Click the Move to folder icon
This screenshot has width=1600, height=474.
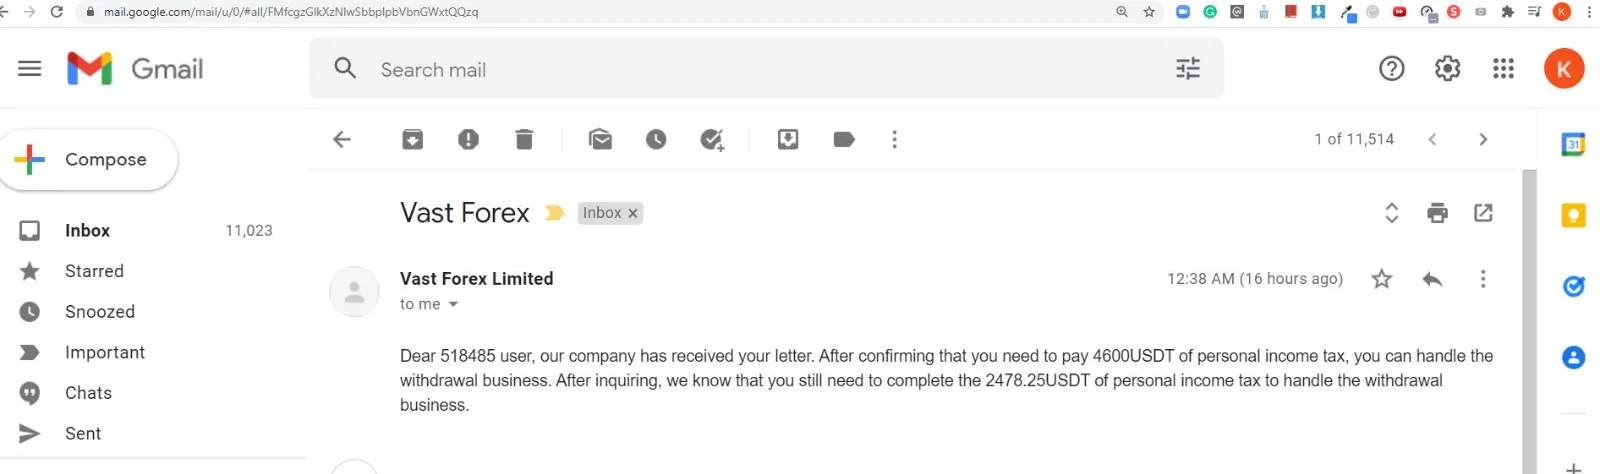(788, 140)
